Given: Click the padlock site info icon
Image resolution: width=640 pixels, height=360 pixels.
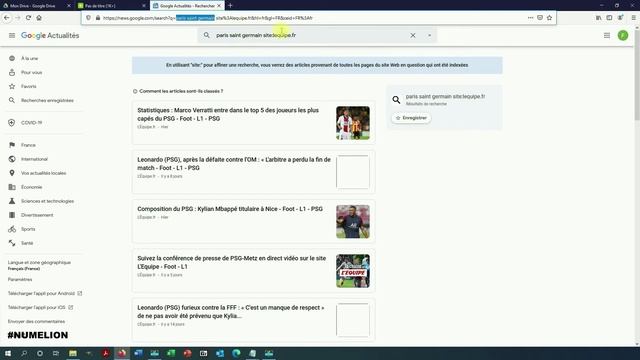Looking at the screenshot, I should pyautogui.click(x=98, y=18).
